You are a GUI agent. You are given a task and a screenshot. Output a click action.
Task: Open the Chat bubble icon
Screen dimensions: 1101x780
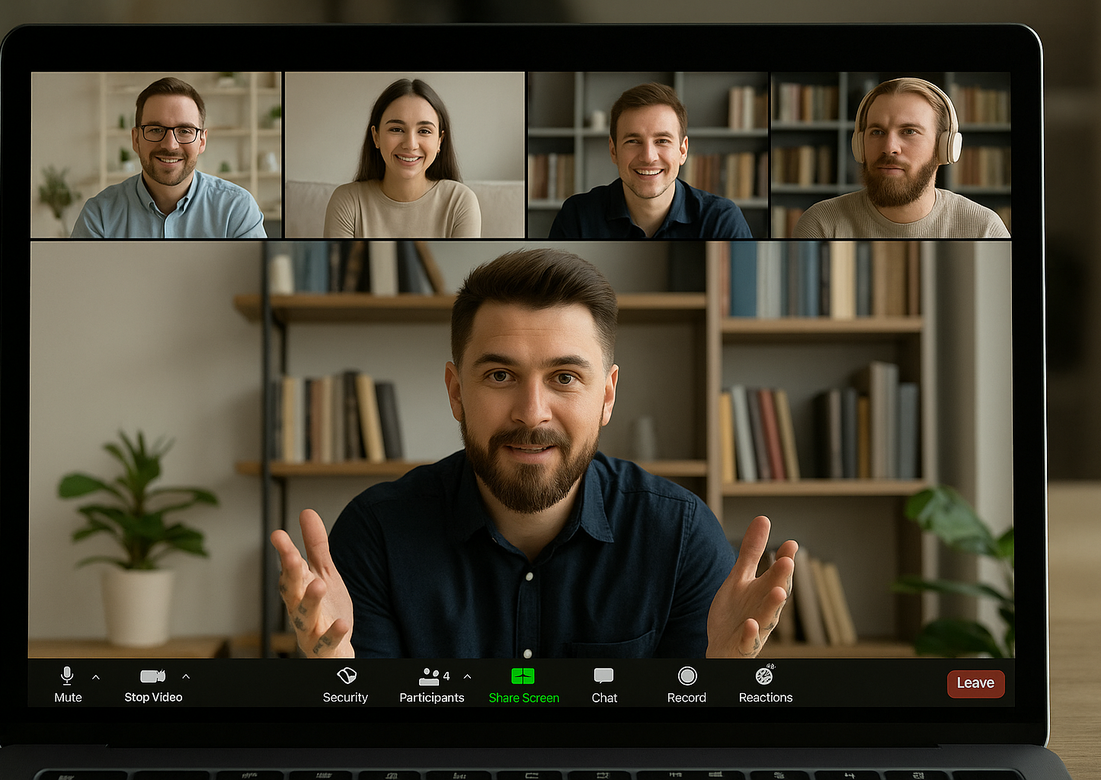tap(604, 675)
